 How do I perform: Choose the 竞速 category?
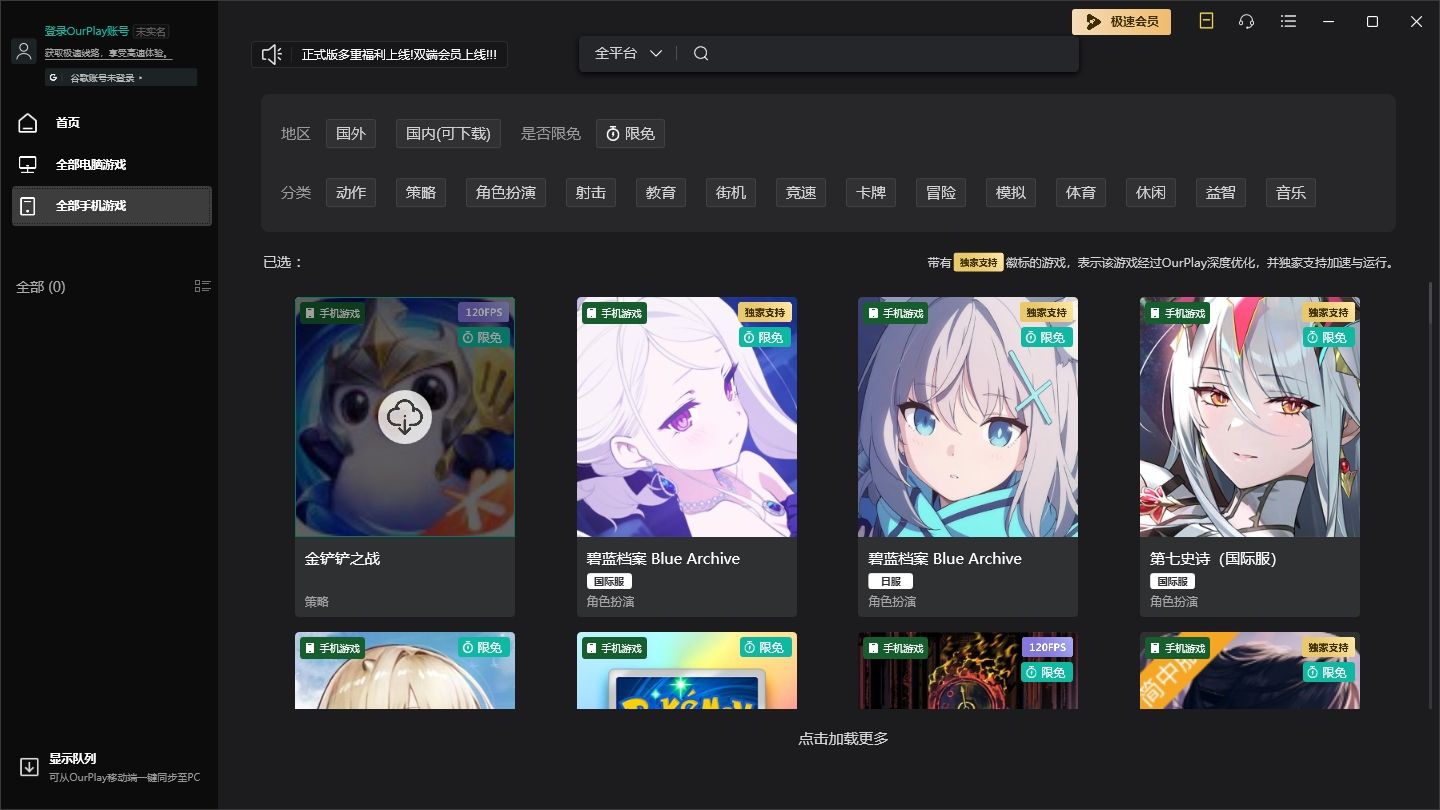coord(801,192)
